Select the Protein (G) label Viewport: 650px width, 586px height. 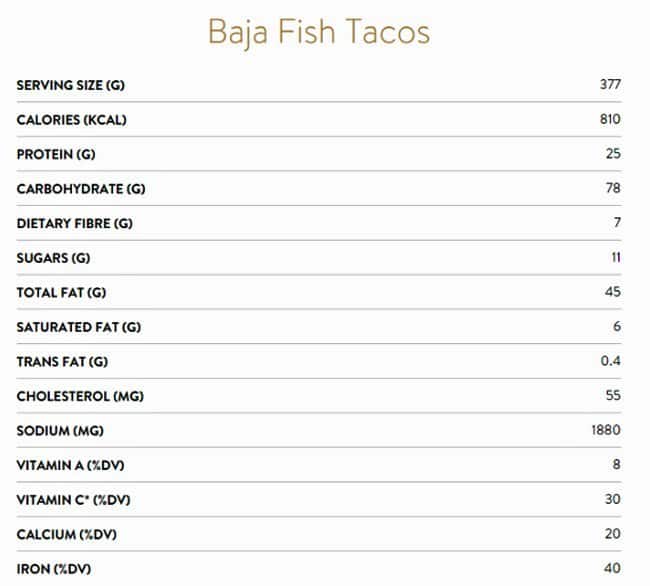[56, 154]
